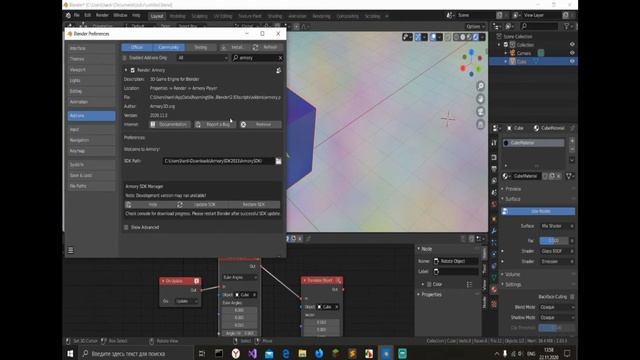Viewport: 640px width, 360px height.
Task: Open the add-on category dropdown showing All
Action: pyautogui.click(x=202, y=58)
